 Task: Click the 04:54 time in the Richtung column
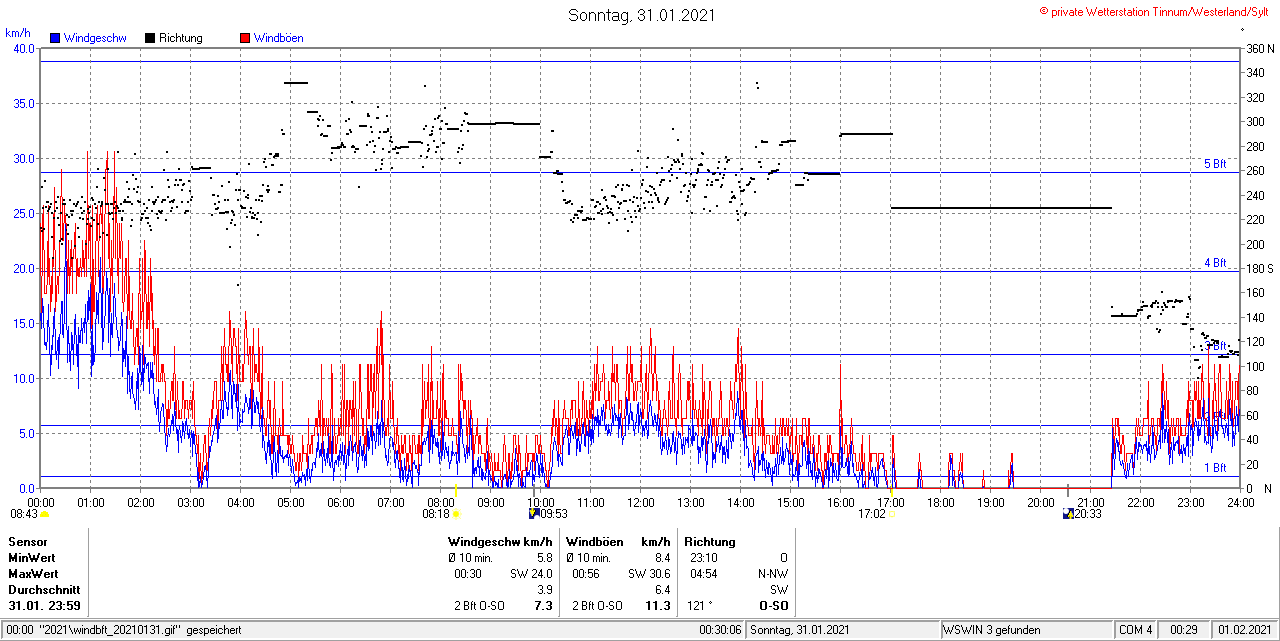pos(703,574)
